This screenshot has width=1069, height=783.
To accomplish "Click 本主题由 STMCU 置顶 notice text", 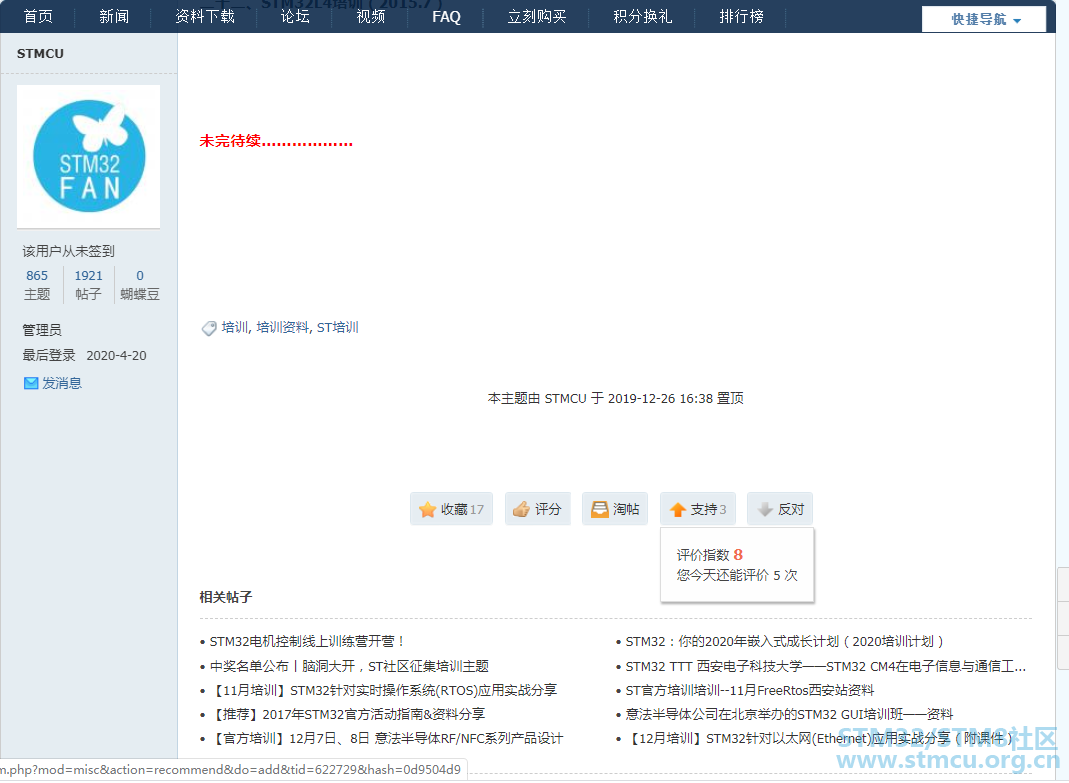I will pos(616,398).
